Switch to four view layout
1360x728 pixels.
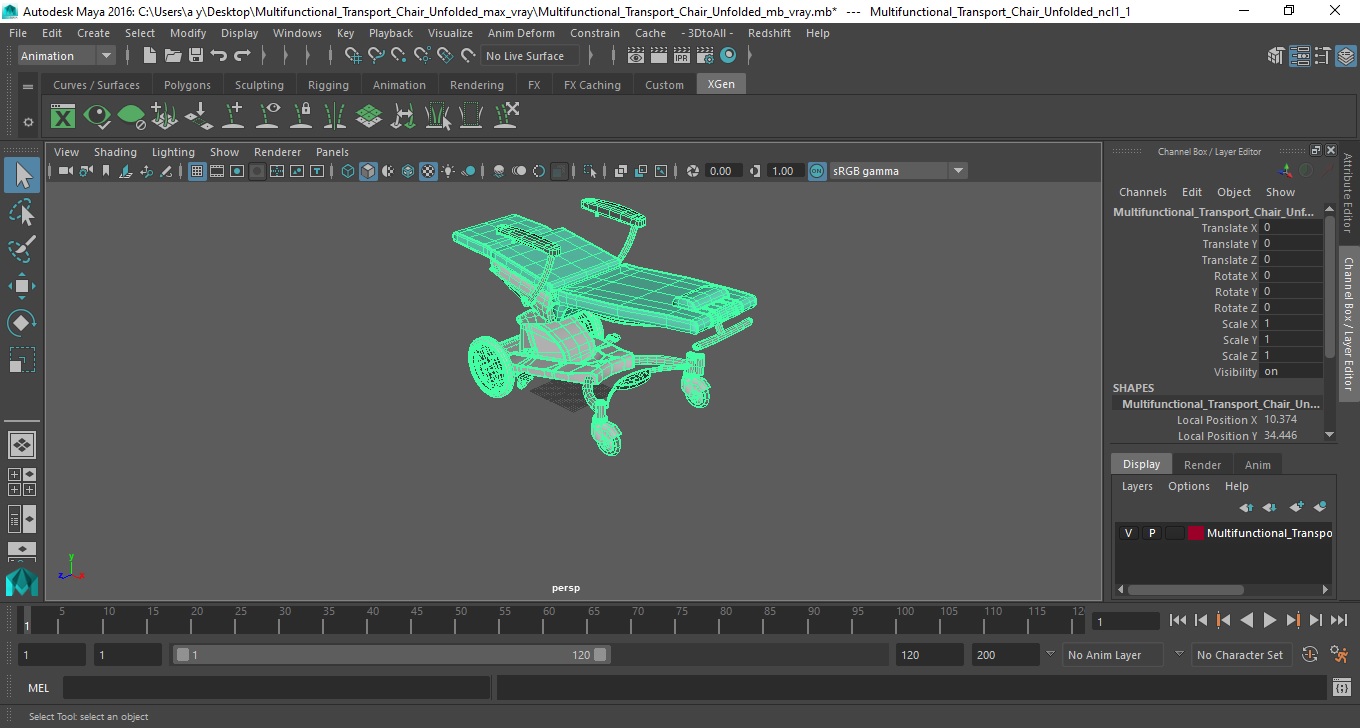pyautogui.click(x=22, y=482)
